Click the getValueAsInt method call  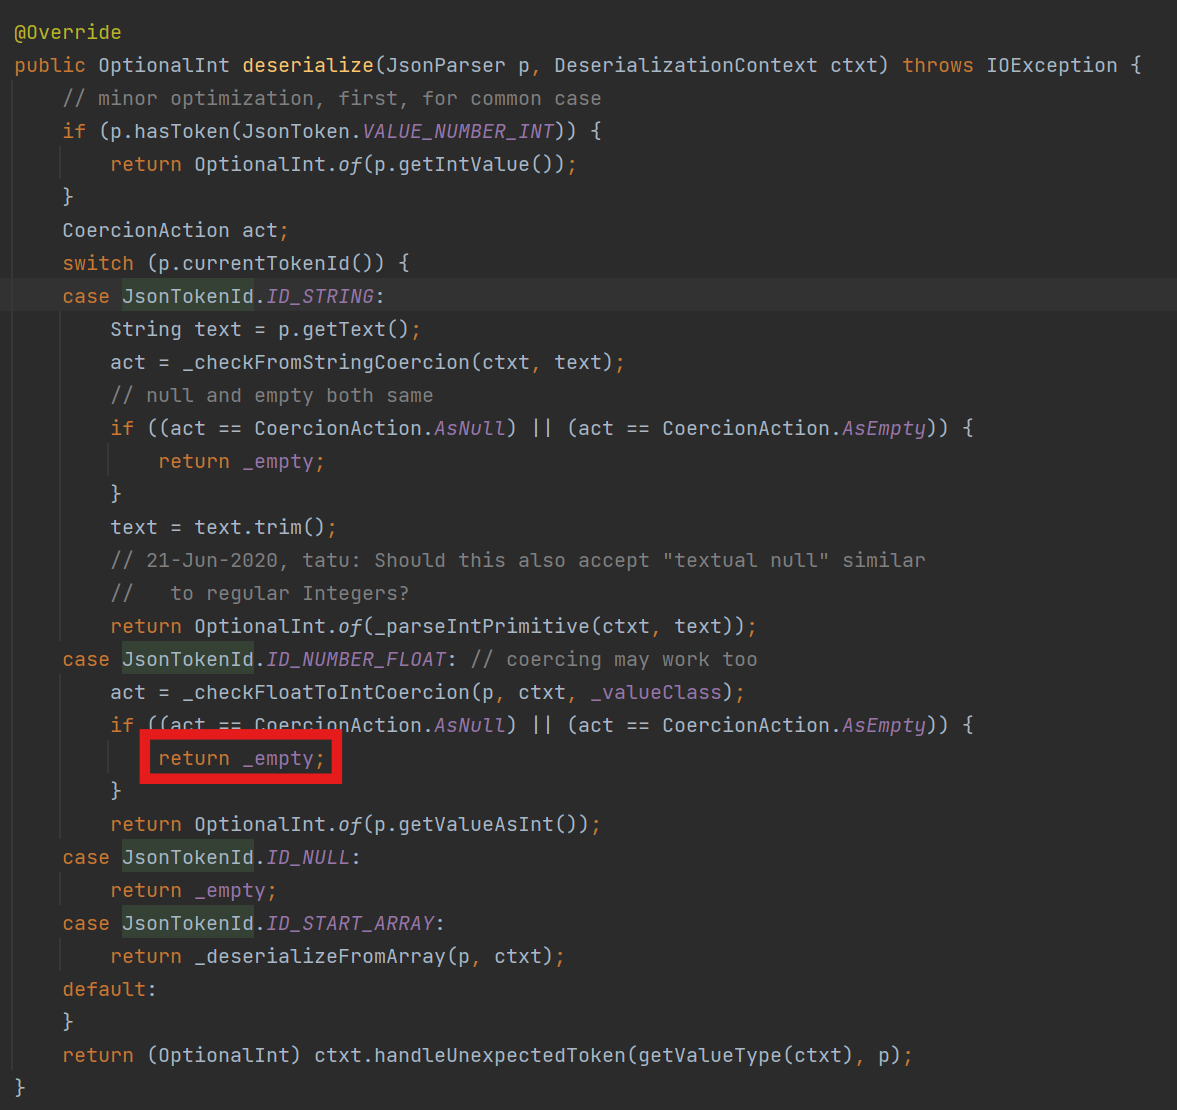click(x=476, y=825)
